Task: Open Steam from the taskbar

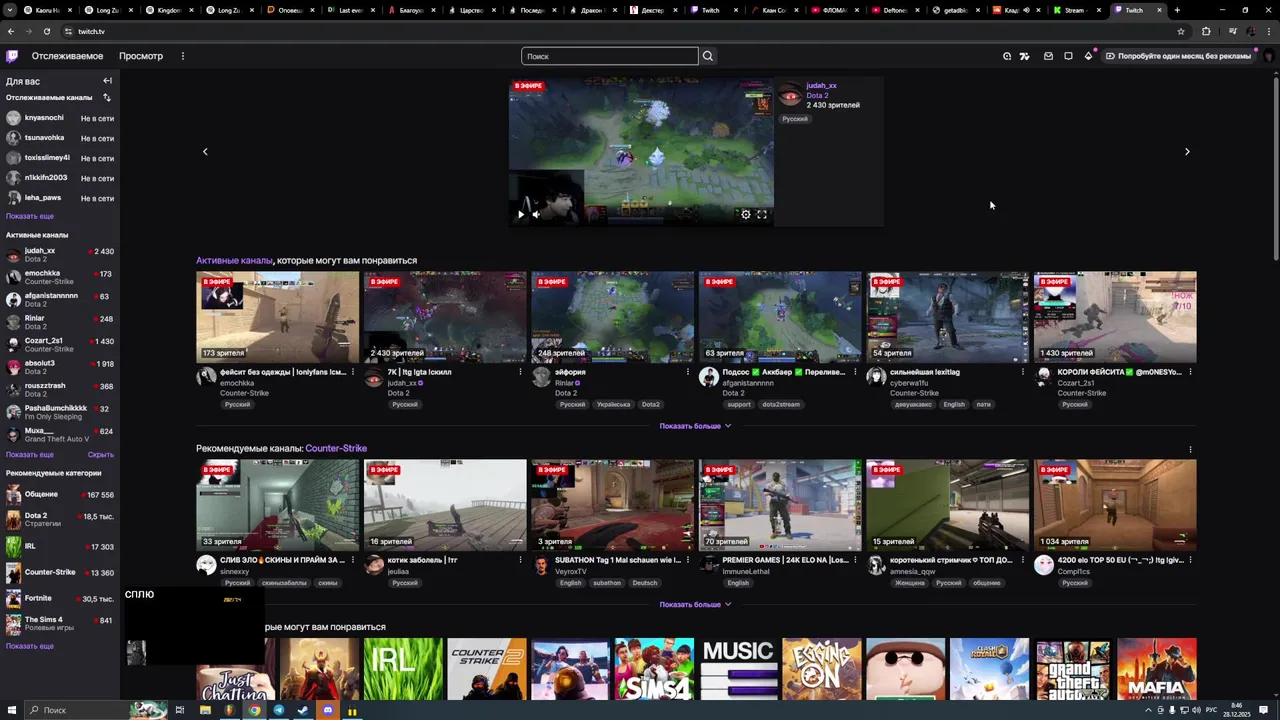Action: (x=303, y=710)
